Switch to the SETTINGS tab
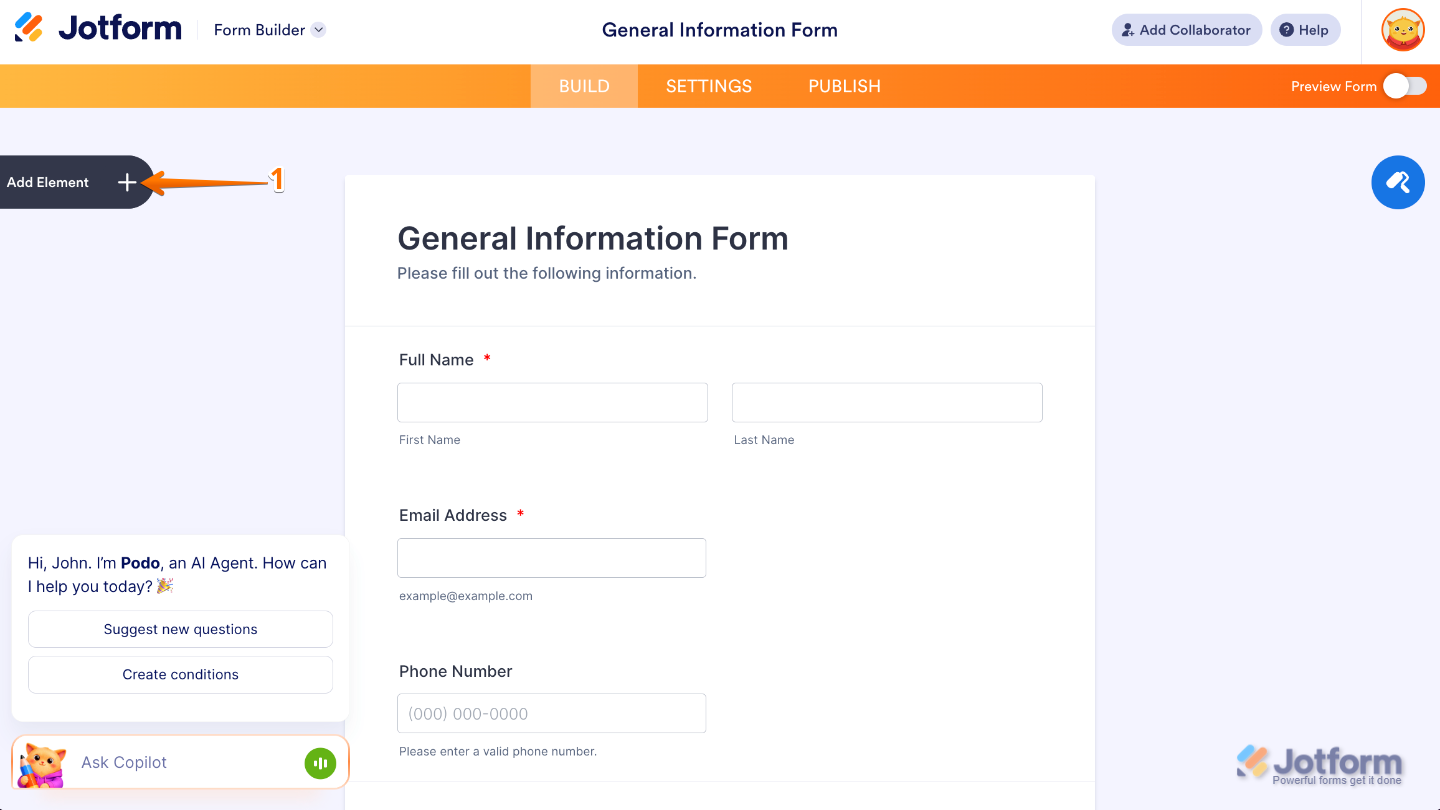This screenshot has height=810, width=1440. tap(708, 86)
